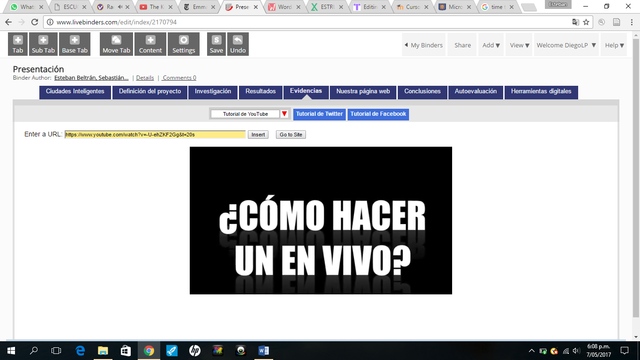Open the Help menu
This screenshot has width=640, height=360.
(x=614, y=45)
